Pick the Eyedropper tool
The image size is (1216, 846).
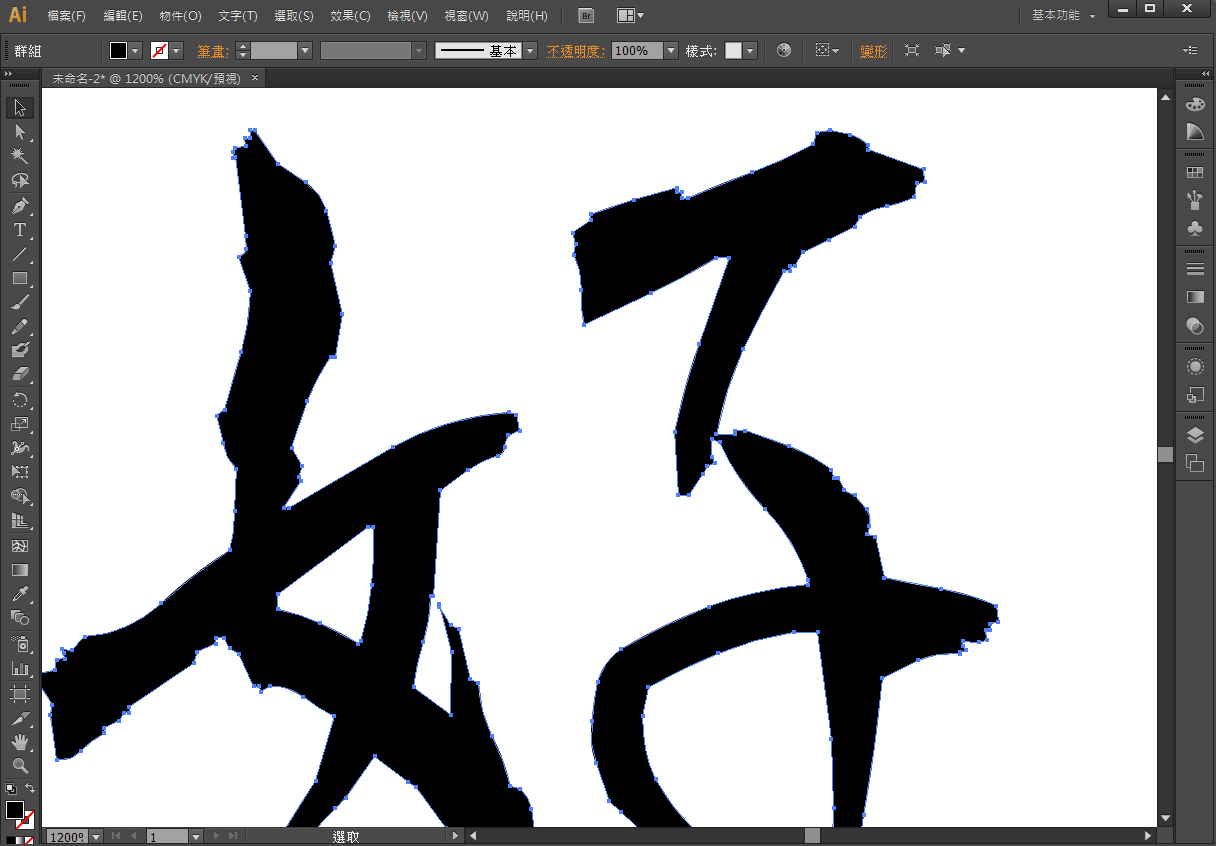(20, 595)
